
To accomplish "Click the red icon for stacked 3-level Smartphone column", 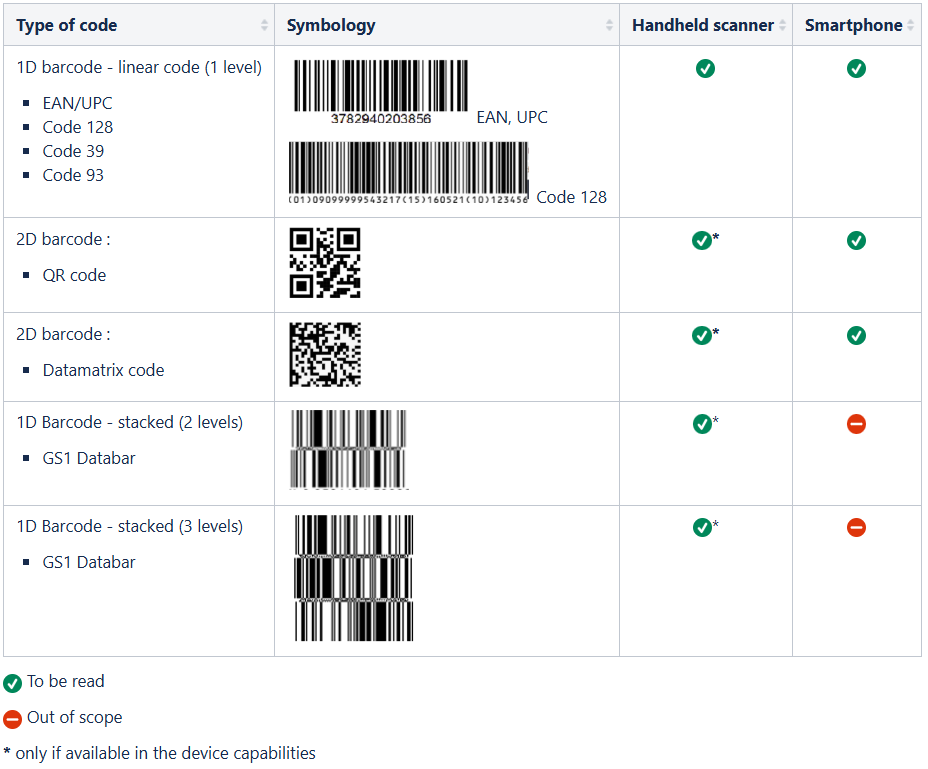I will click(856, 527).
